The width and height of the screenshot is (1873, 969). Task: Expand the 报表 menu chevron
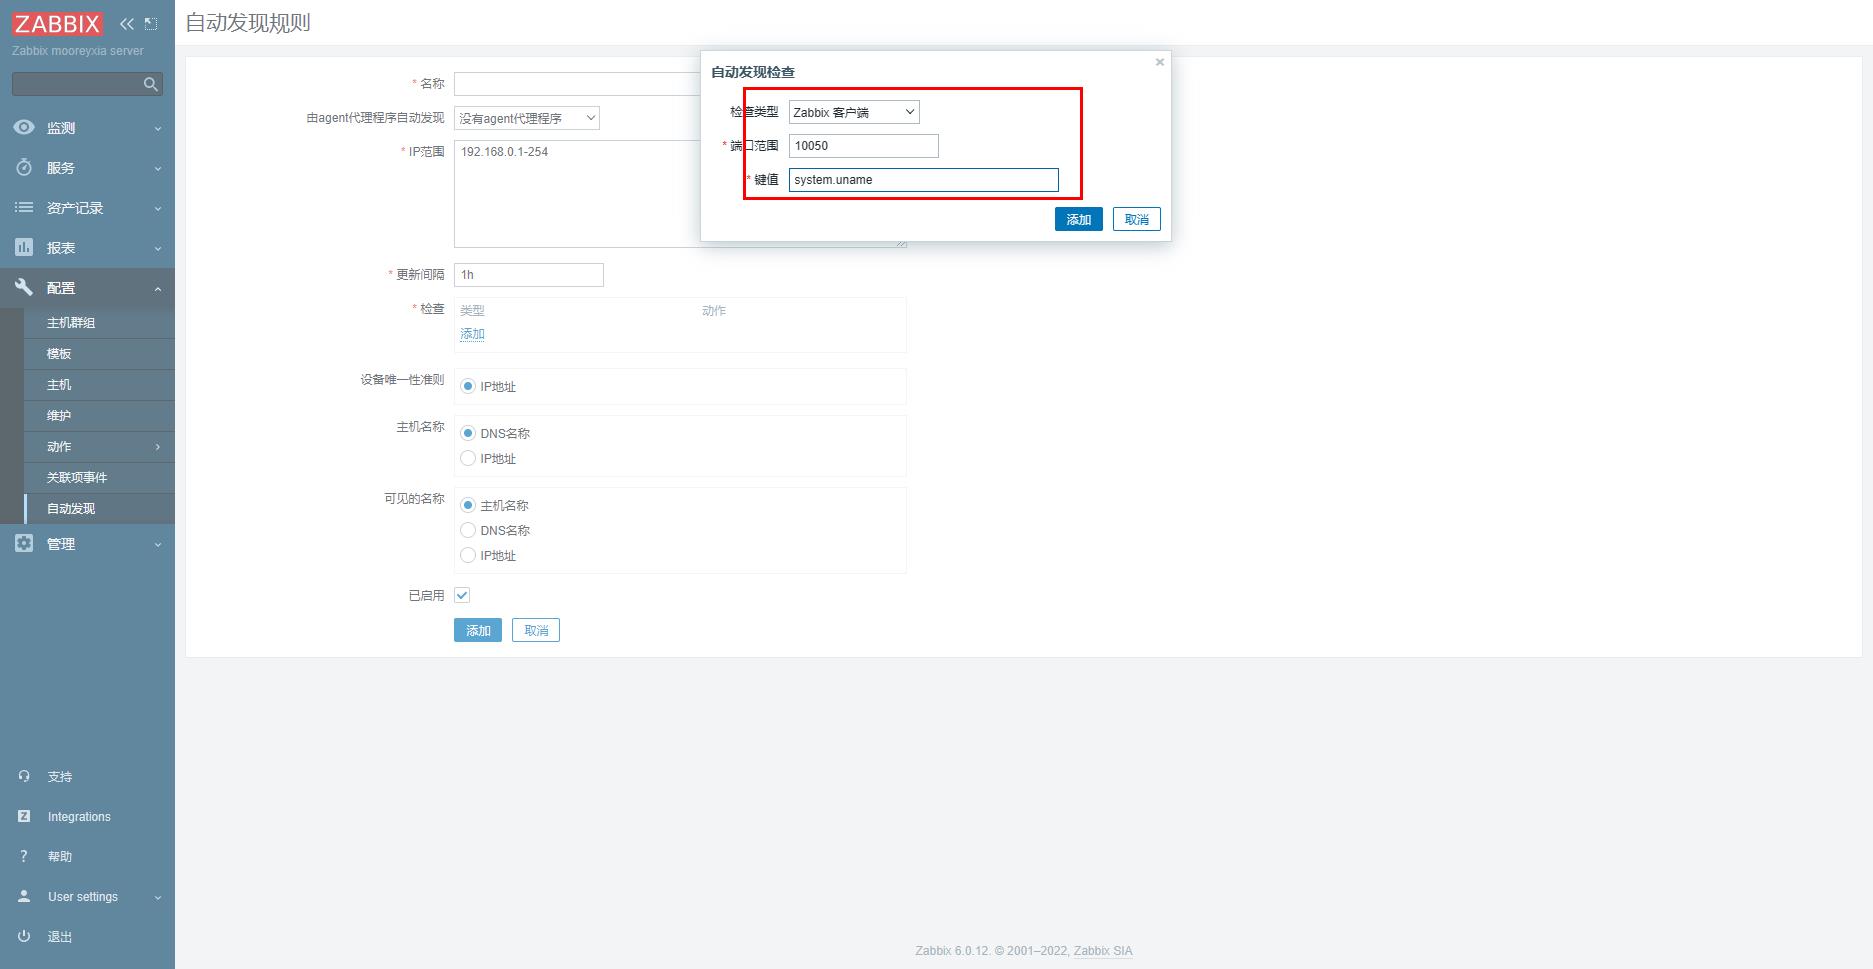158,249
